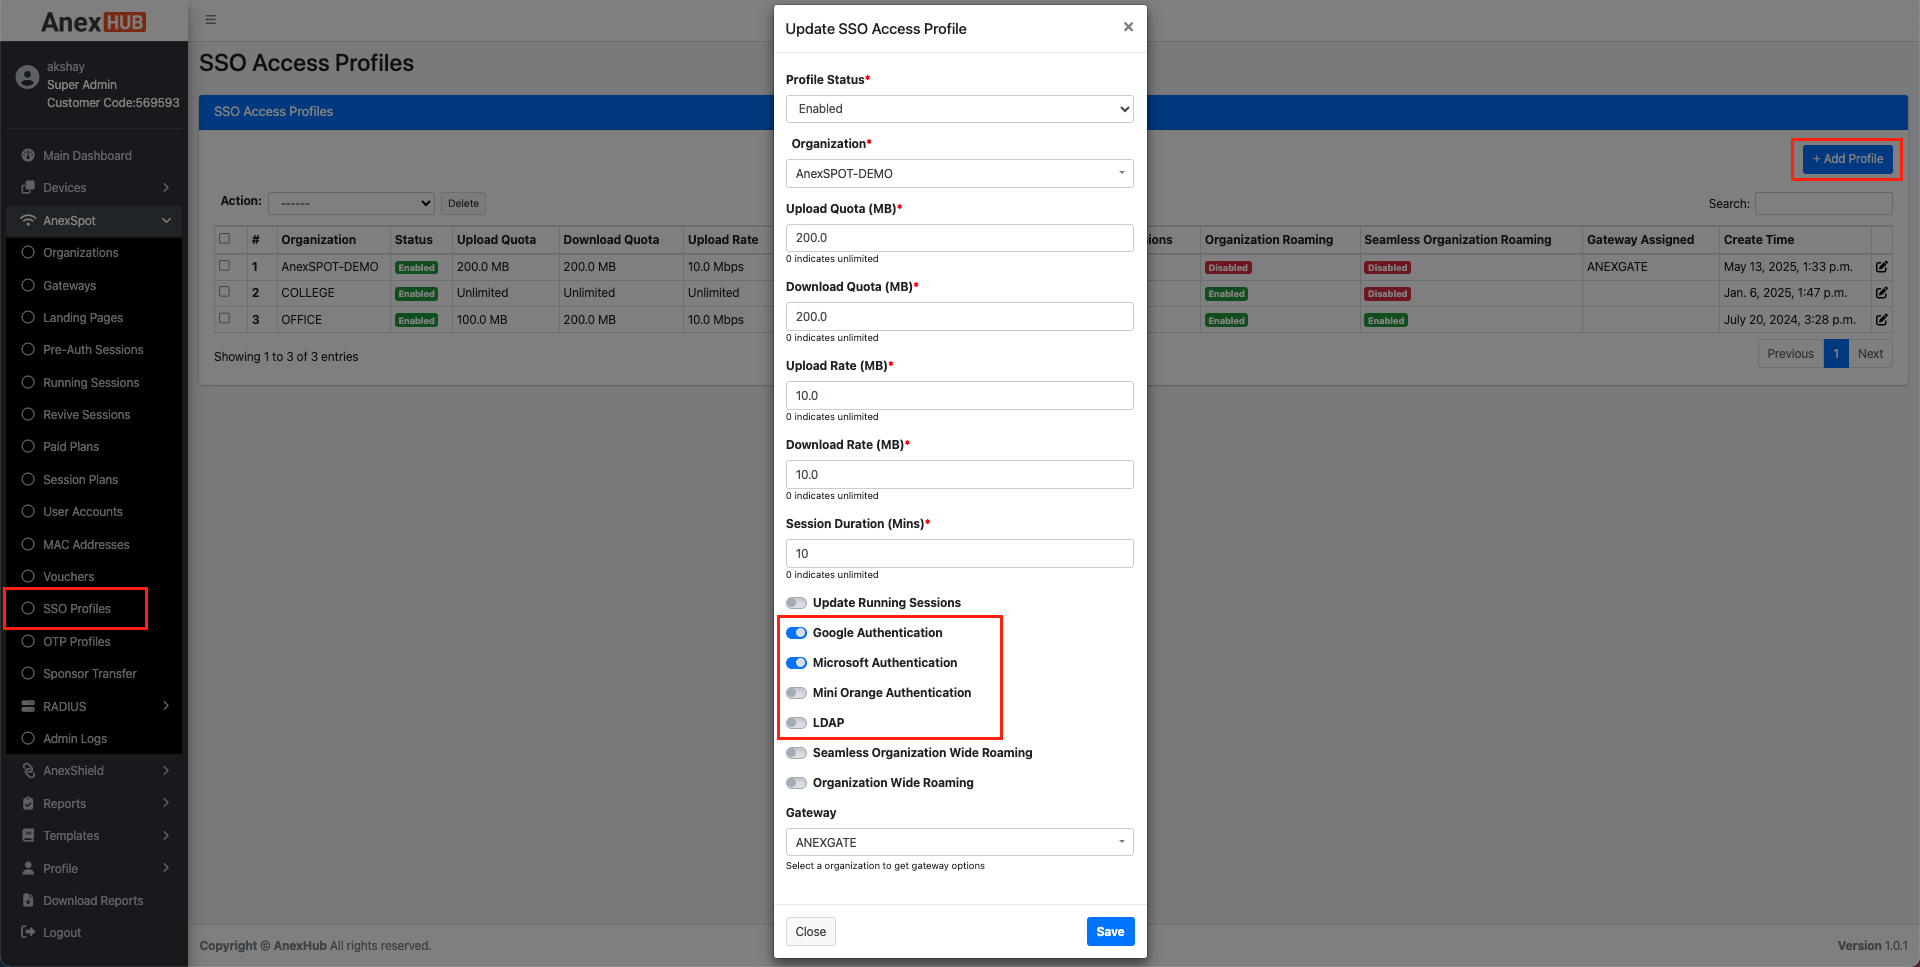Click the Search input field
The width and height of the screenshot is (1920, 967).
(x=1823, y=203)
